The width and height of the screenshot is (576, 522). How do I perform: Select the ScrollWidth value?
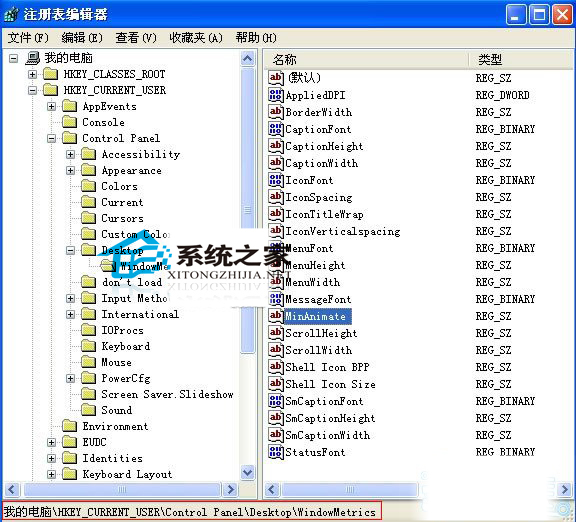[319, 350]
